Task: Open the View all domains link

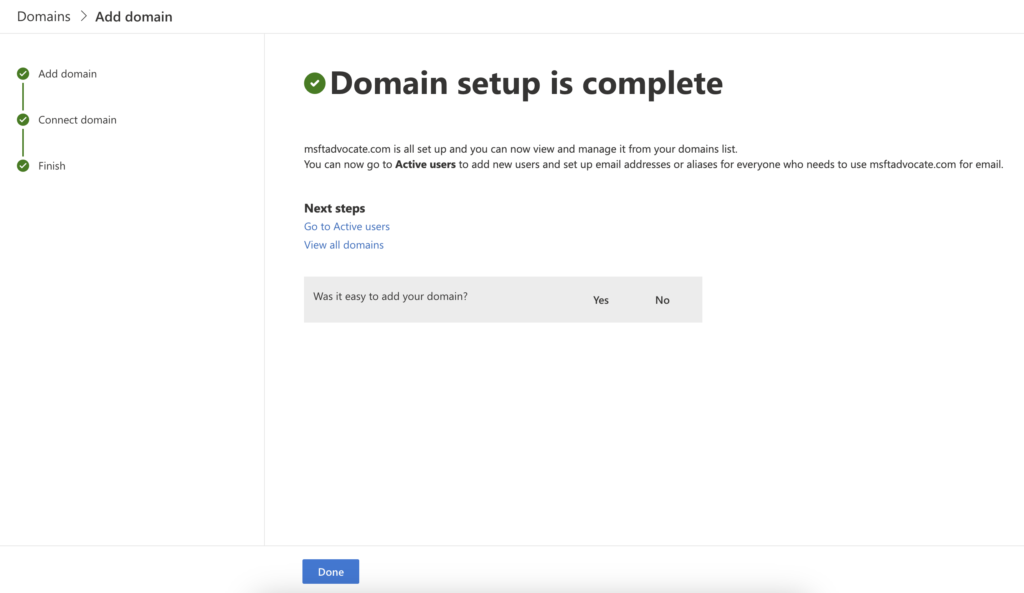Action: coord(344,245)
